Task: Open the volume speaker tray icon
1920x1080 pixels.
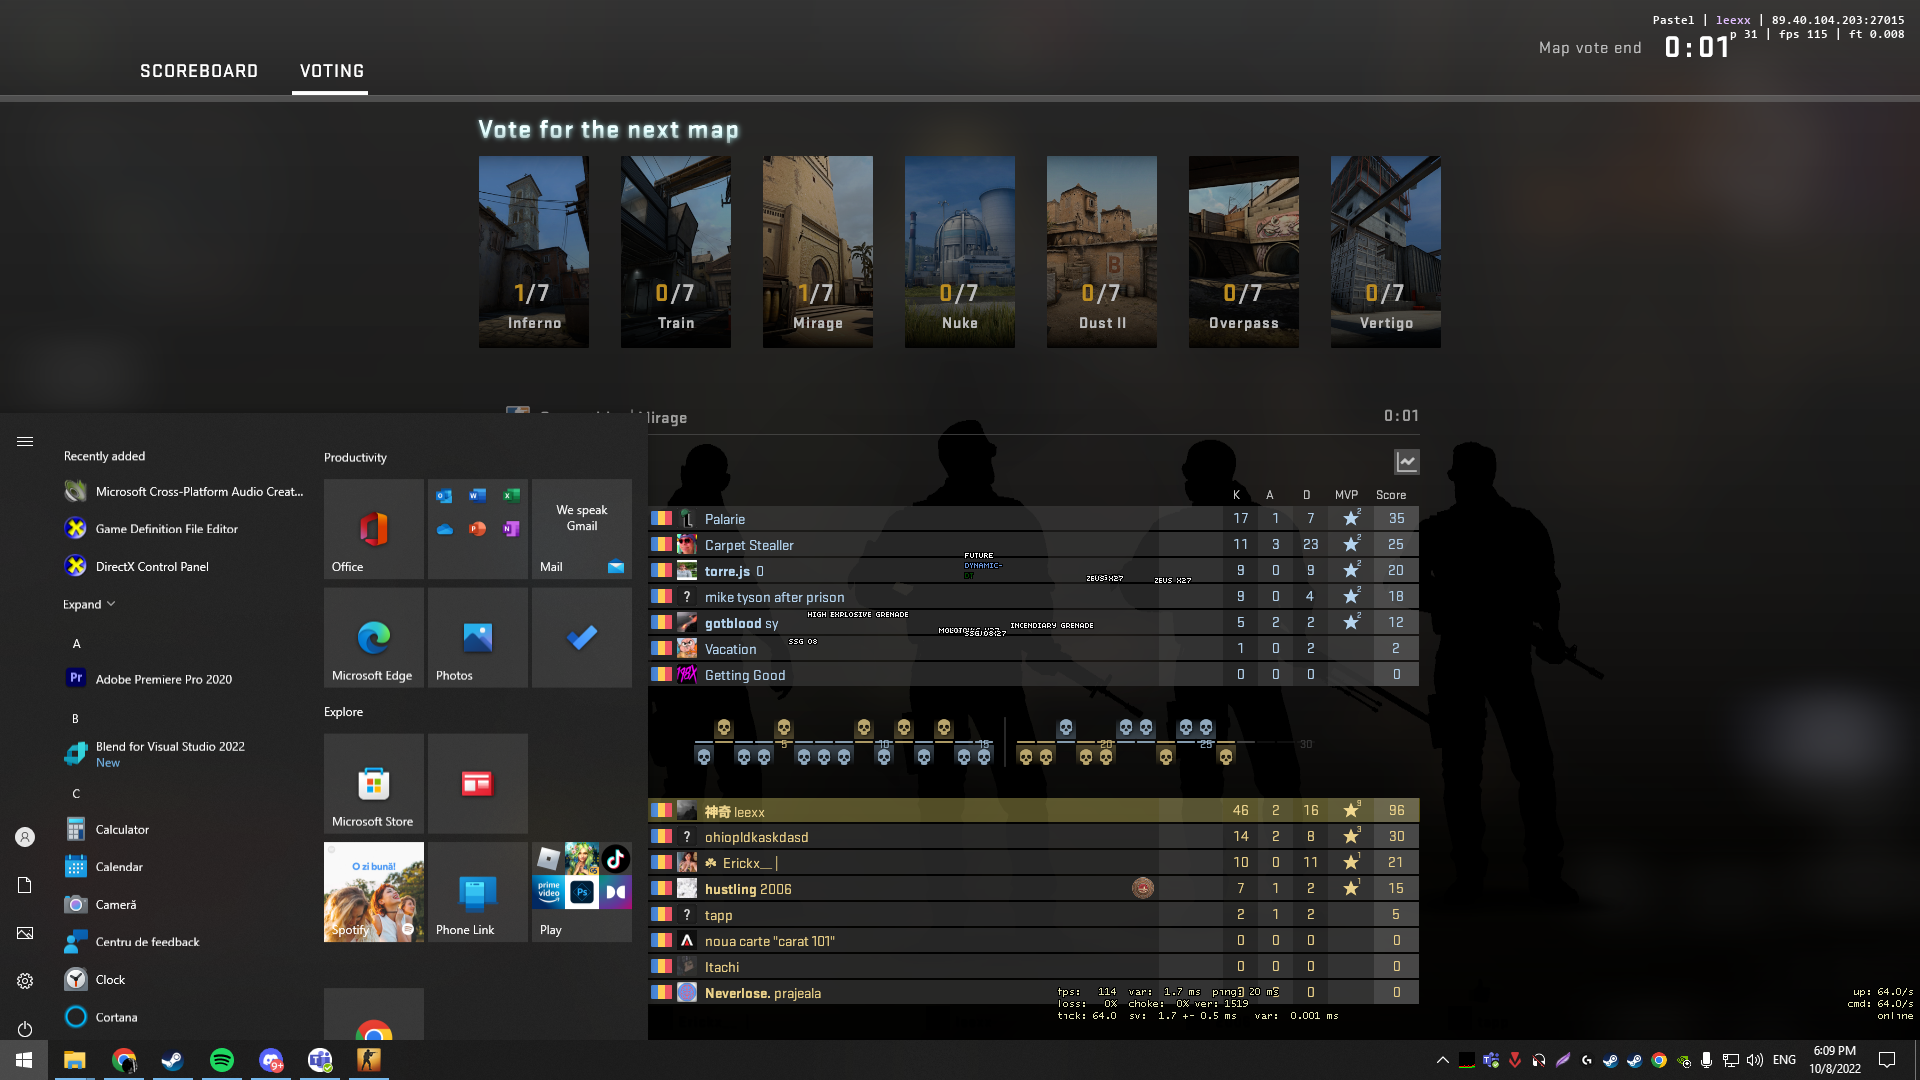Action: (1755, 1060)
